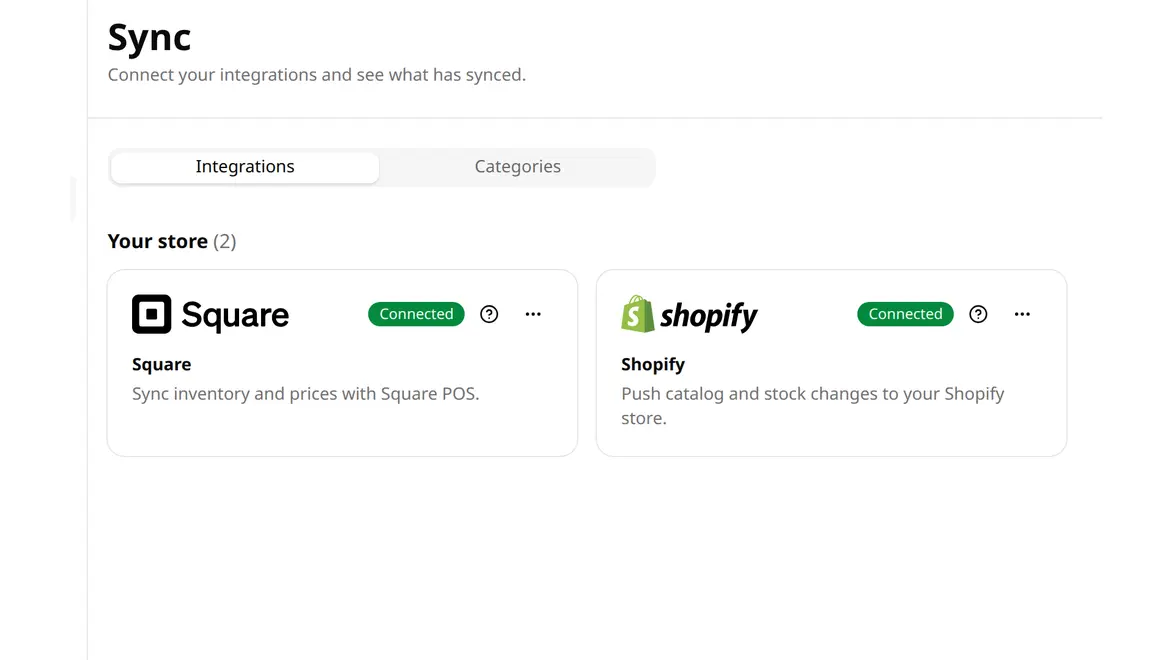
Task: Switch to the Categories tab
Action: (x=517, y=166)
